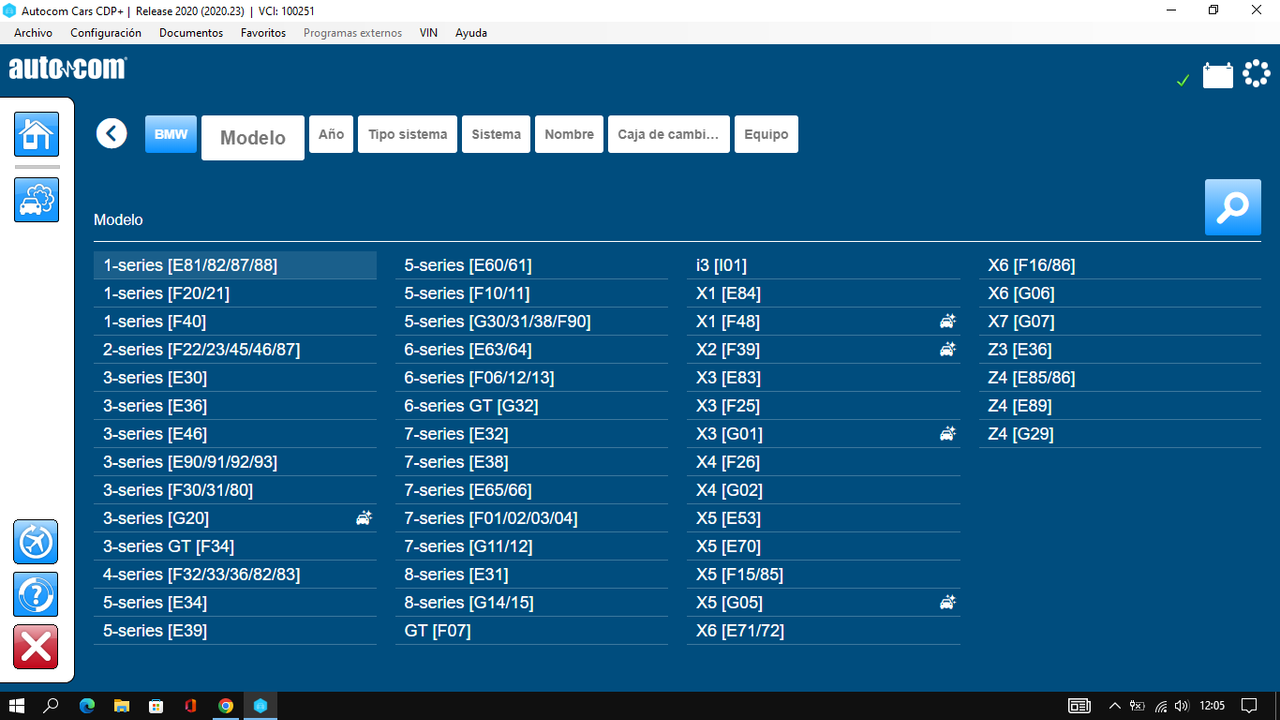Select model 7-series [F01/02/03/04]
Screen dimensions: 1280x720
click(531, 518)
